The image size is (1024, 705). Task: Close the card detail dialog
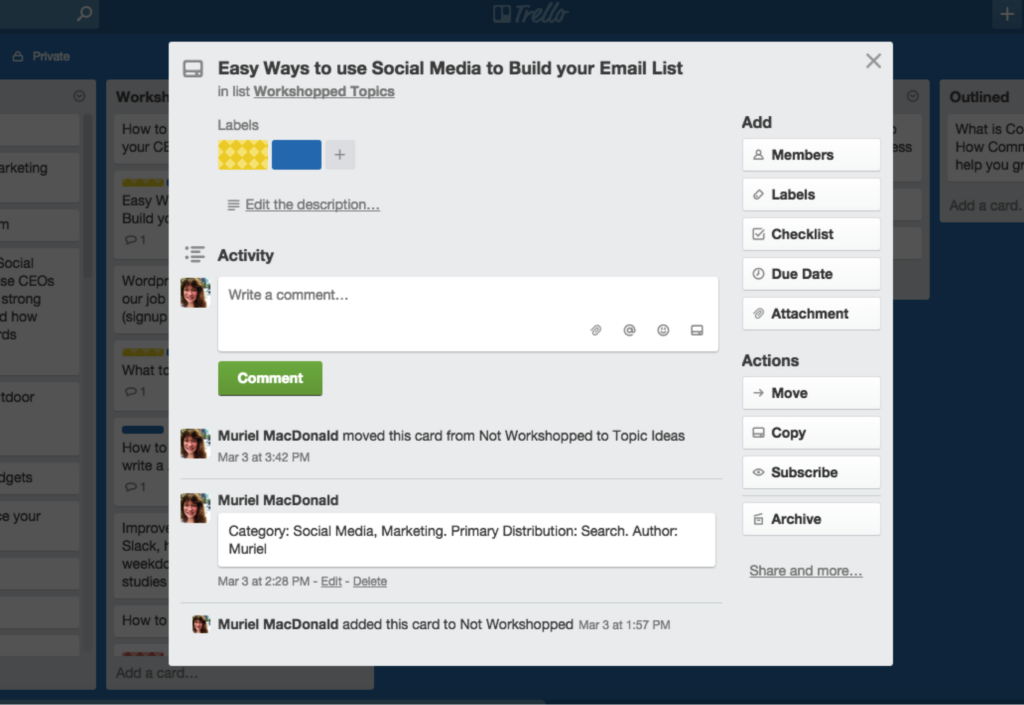pyautogui.click(x=873, y=61)
